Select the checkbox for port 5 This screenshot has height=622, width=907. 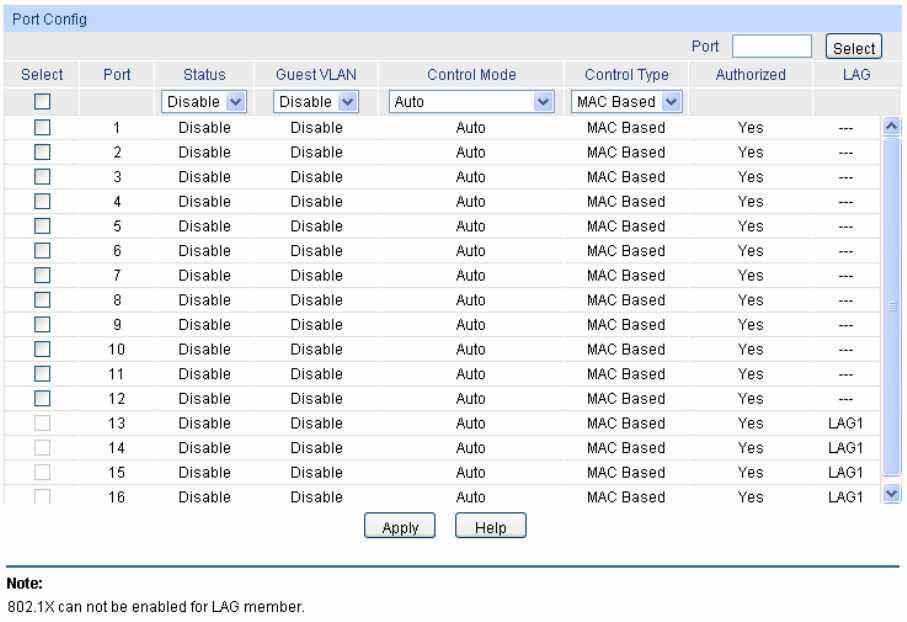click(x=42, y=226)
